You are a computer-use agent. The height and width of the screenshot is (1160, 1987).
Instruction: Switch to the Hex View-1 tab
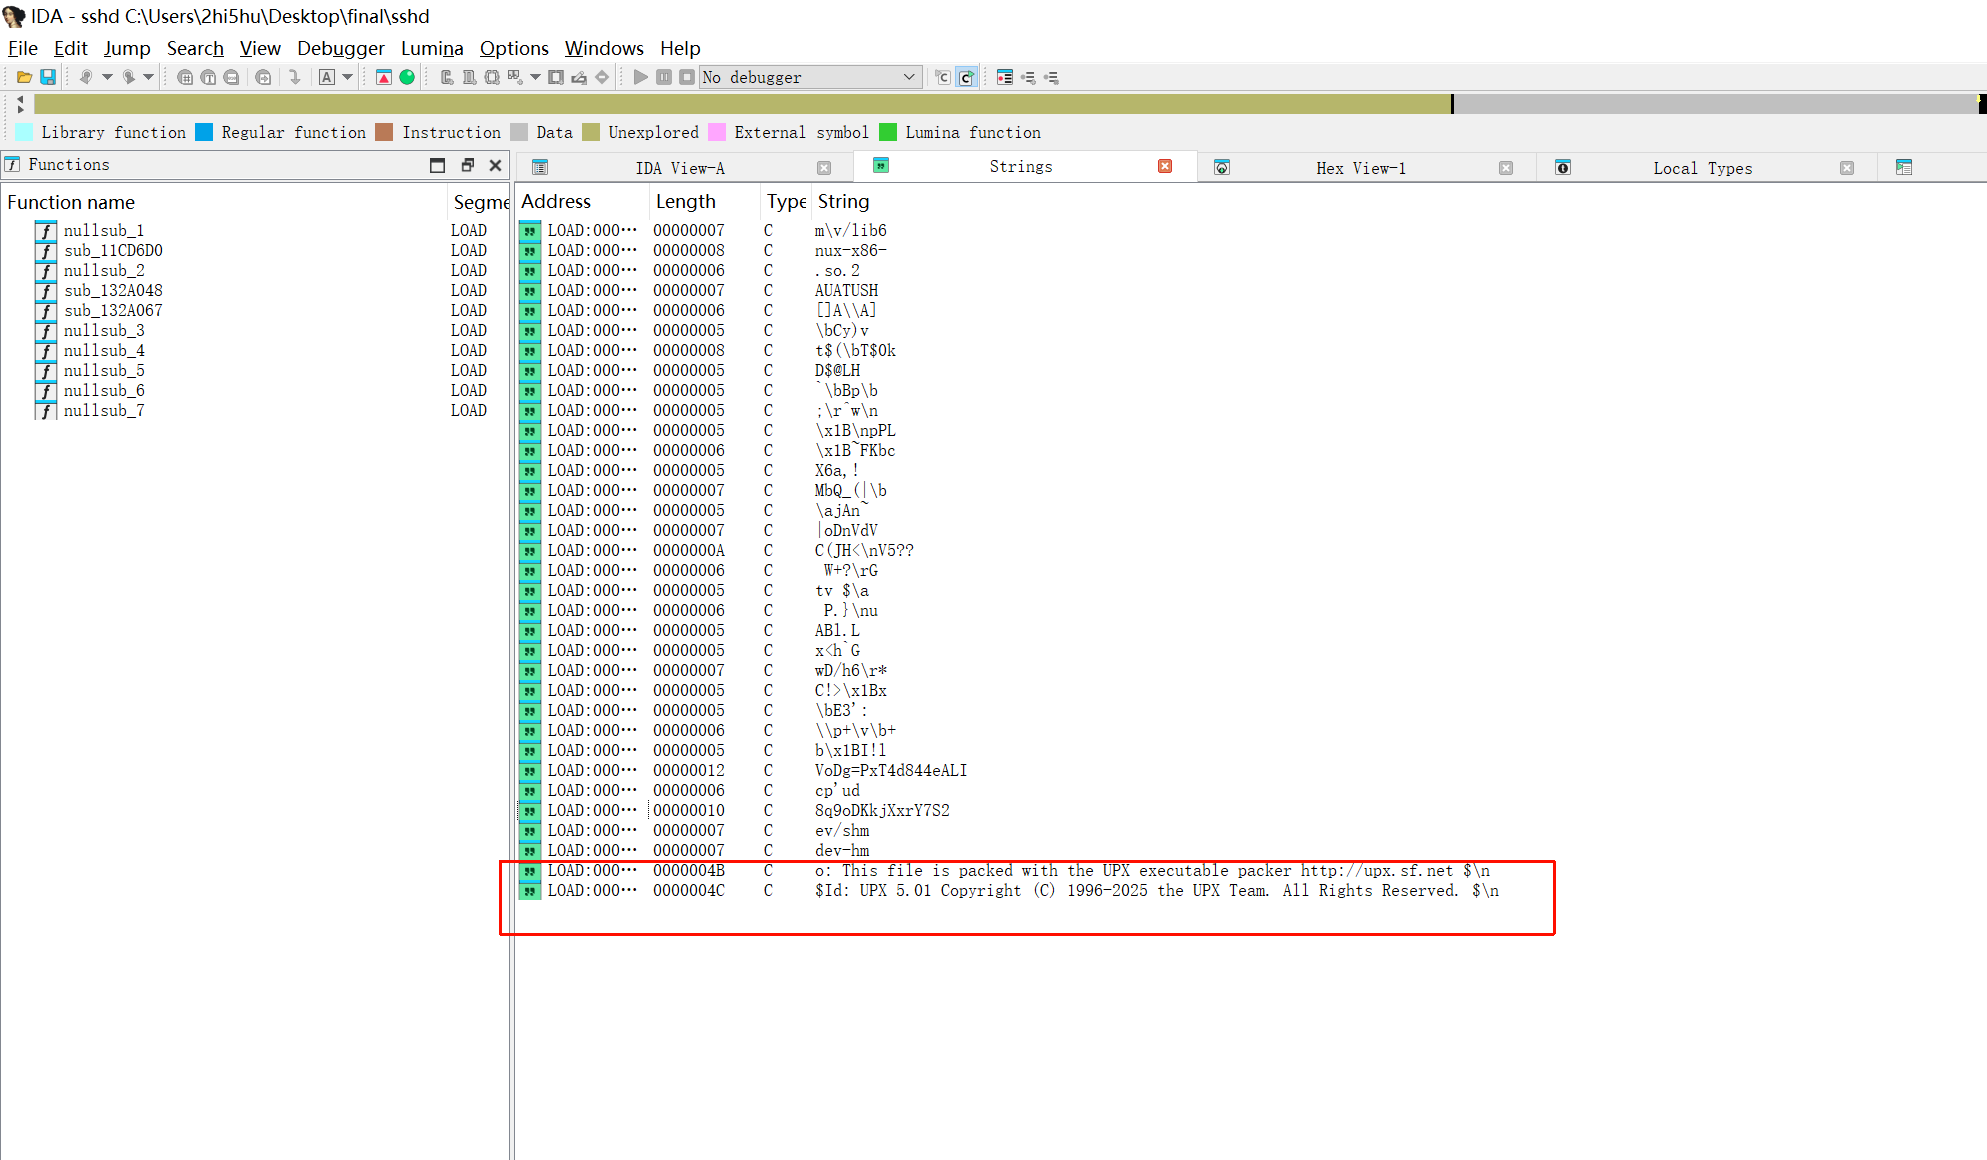tap(1360, 168)
